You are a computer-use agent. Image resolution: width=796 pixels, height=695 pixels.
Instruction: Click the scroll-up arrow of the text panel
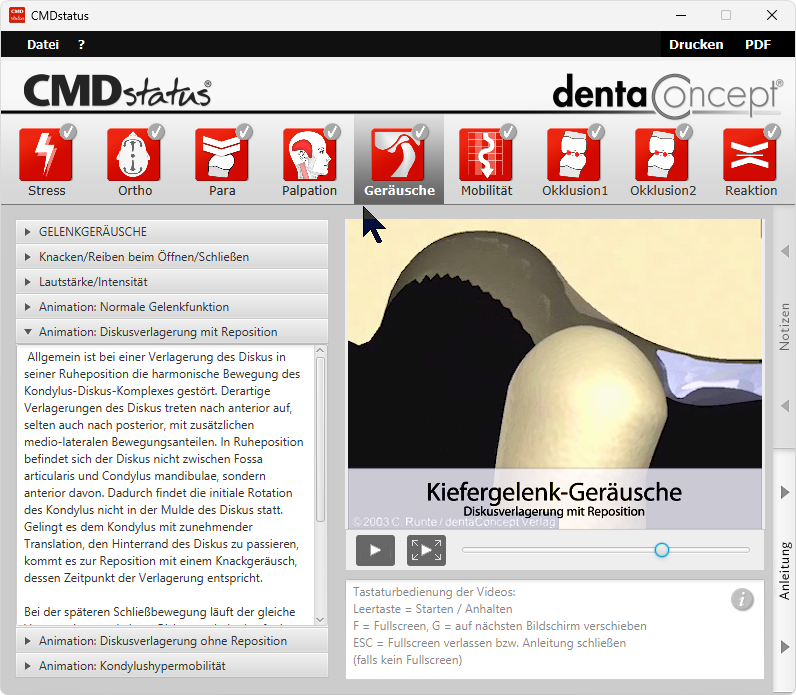[320, 350]
